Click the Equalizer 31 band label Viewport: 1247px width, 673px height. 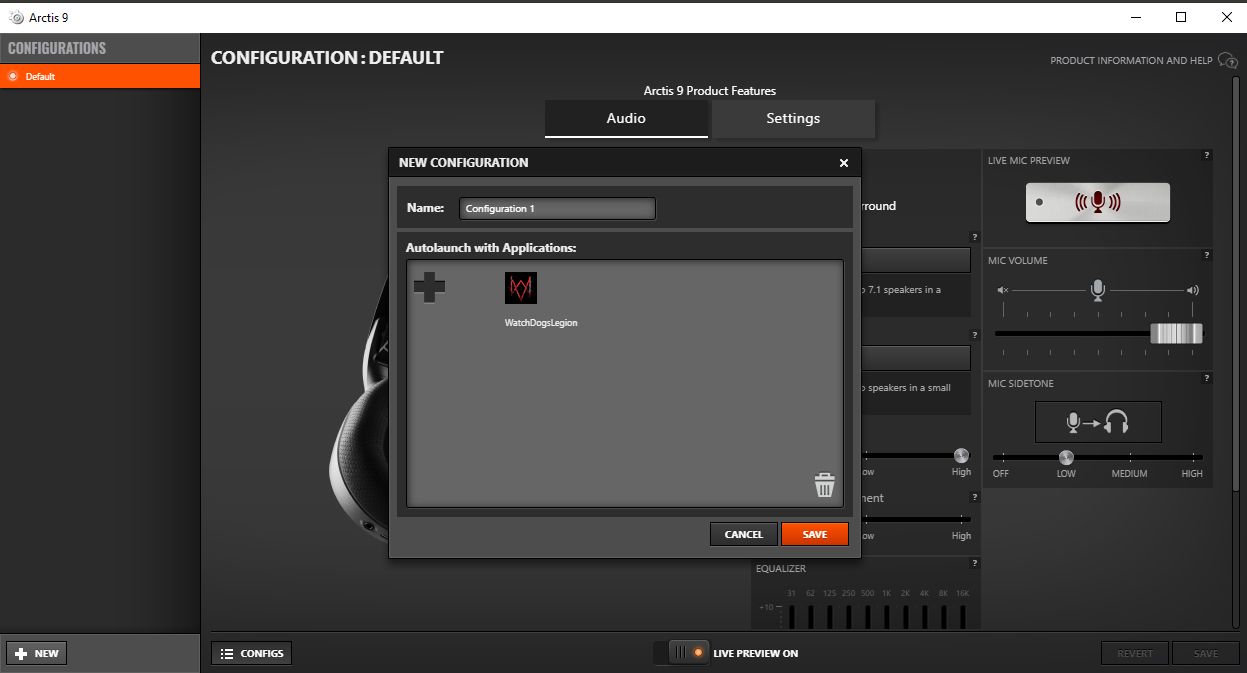791,593
